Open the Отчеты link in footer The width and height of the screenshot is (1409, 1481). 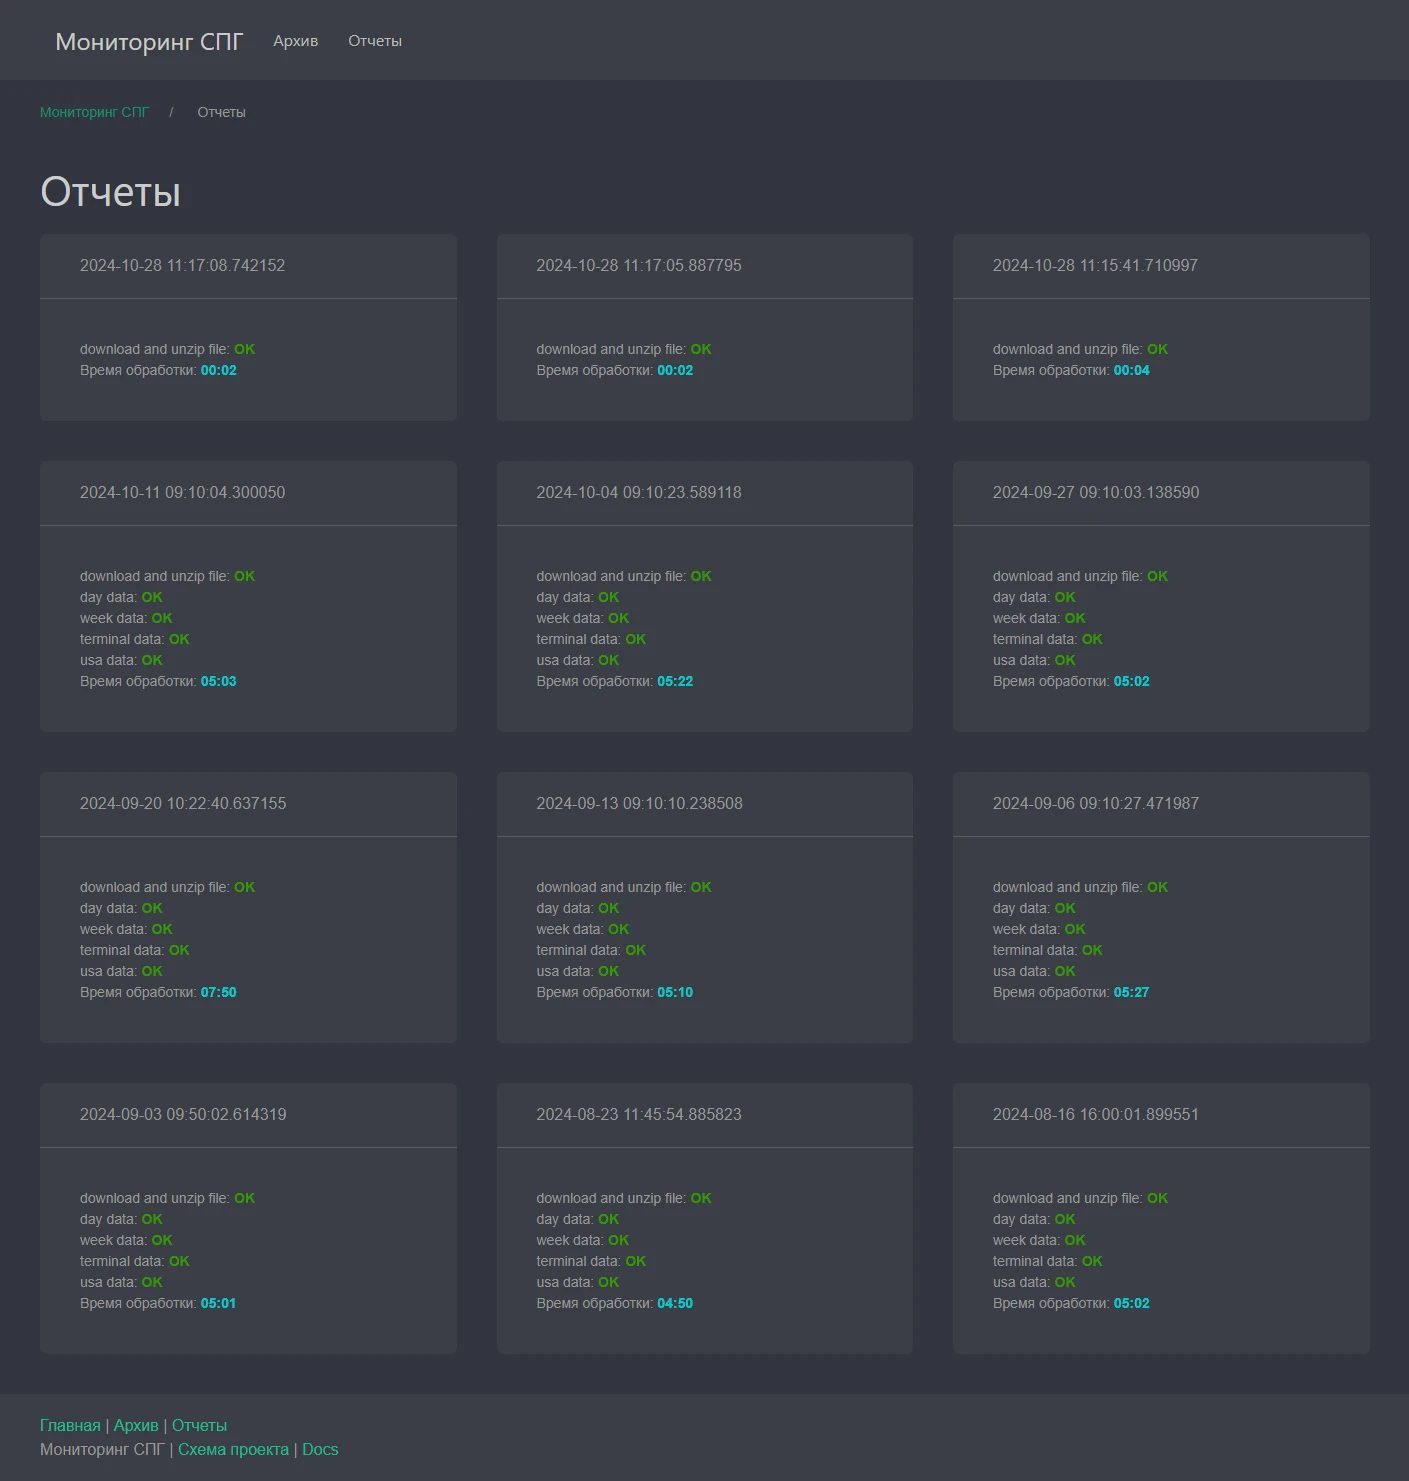point(199,1425)
